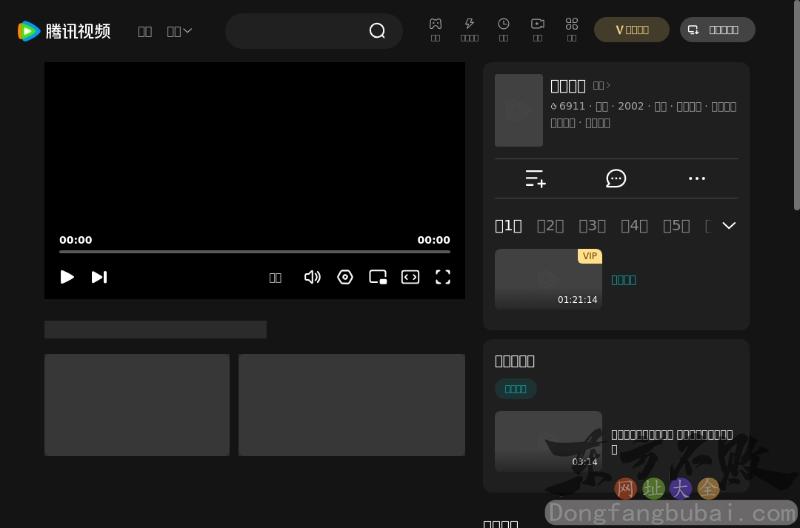Image resolution: width=800 pixels, height=528 pixels.
Task: Click the search magnifier icon
Action: [x=377, y=31]
